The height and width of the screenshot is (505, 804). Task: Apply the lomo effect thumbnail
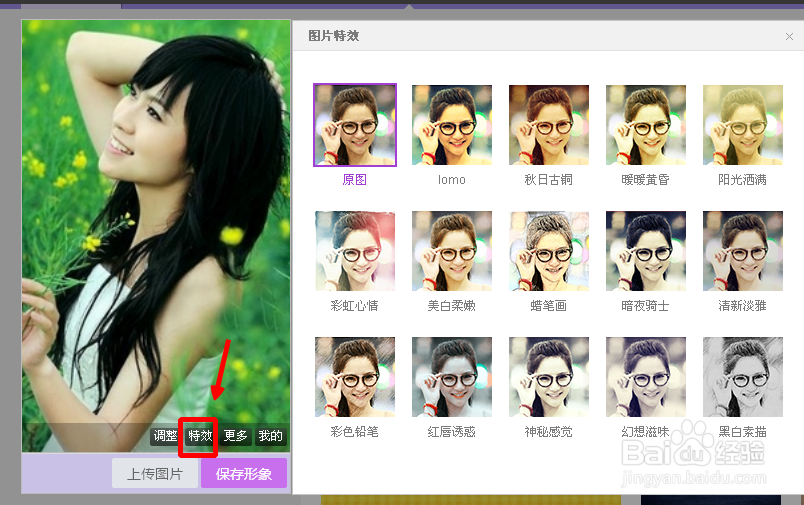pyautogui.click(x=452, y=125)
